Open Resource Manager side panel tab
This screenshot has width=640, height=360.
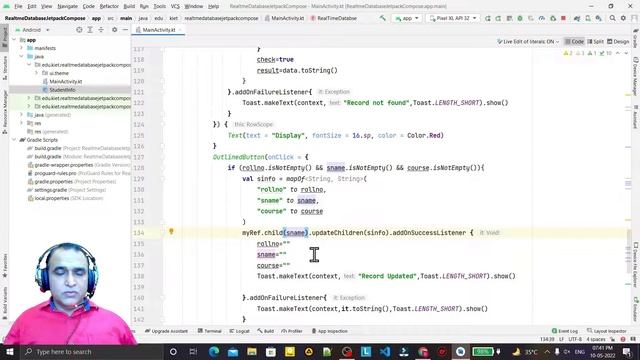click(x=5, y=112)
